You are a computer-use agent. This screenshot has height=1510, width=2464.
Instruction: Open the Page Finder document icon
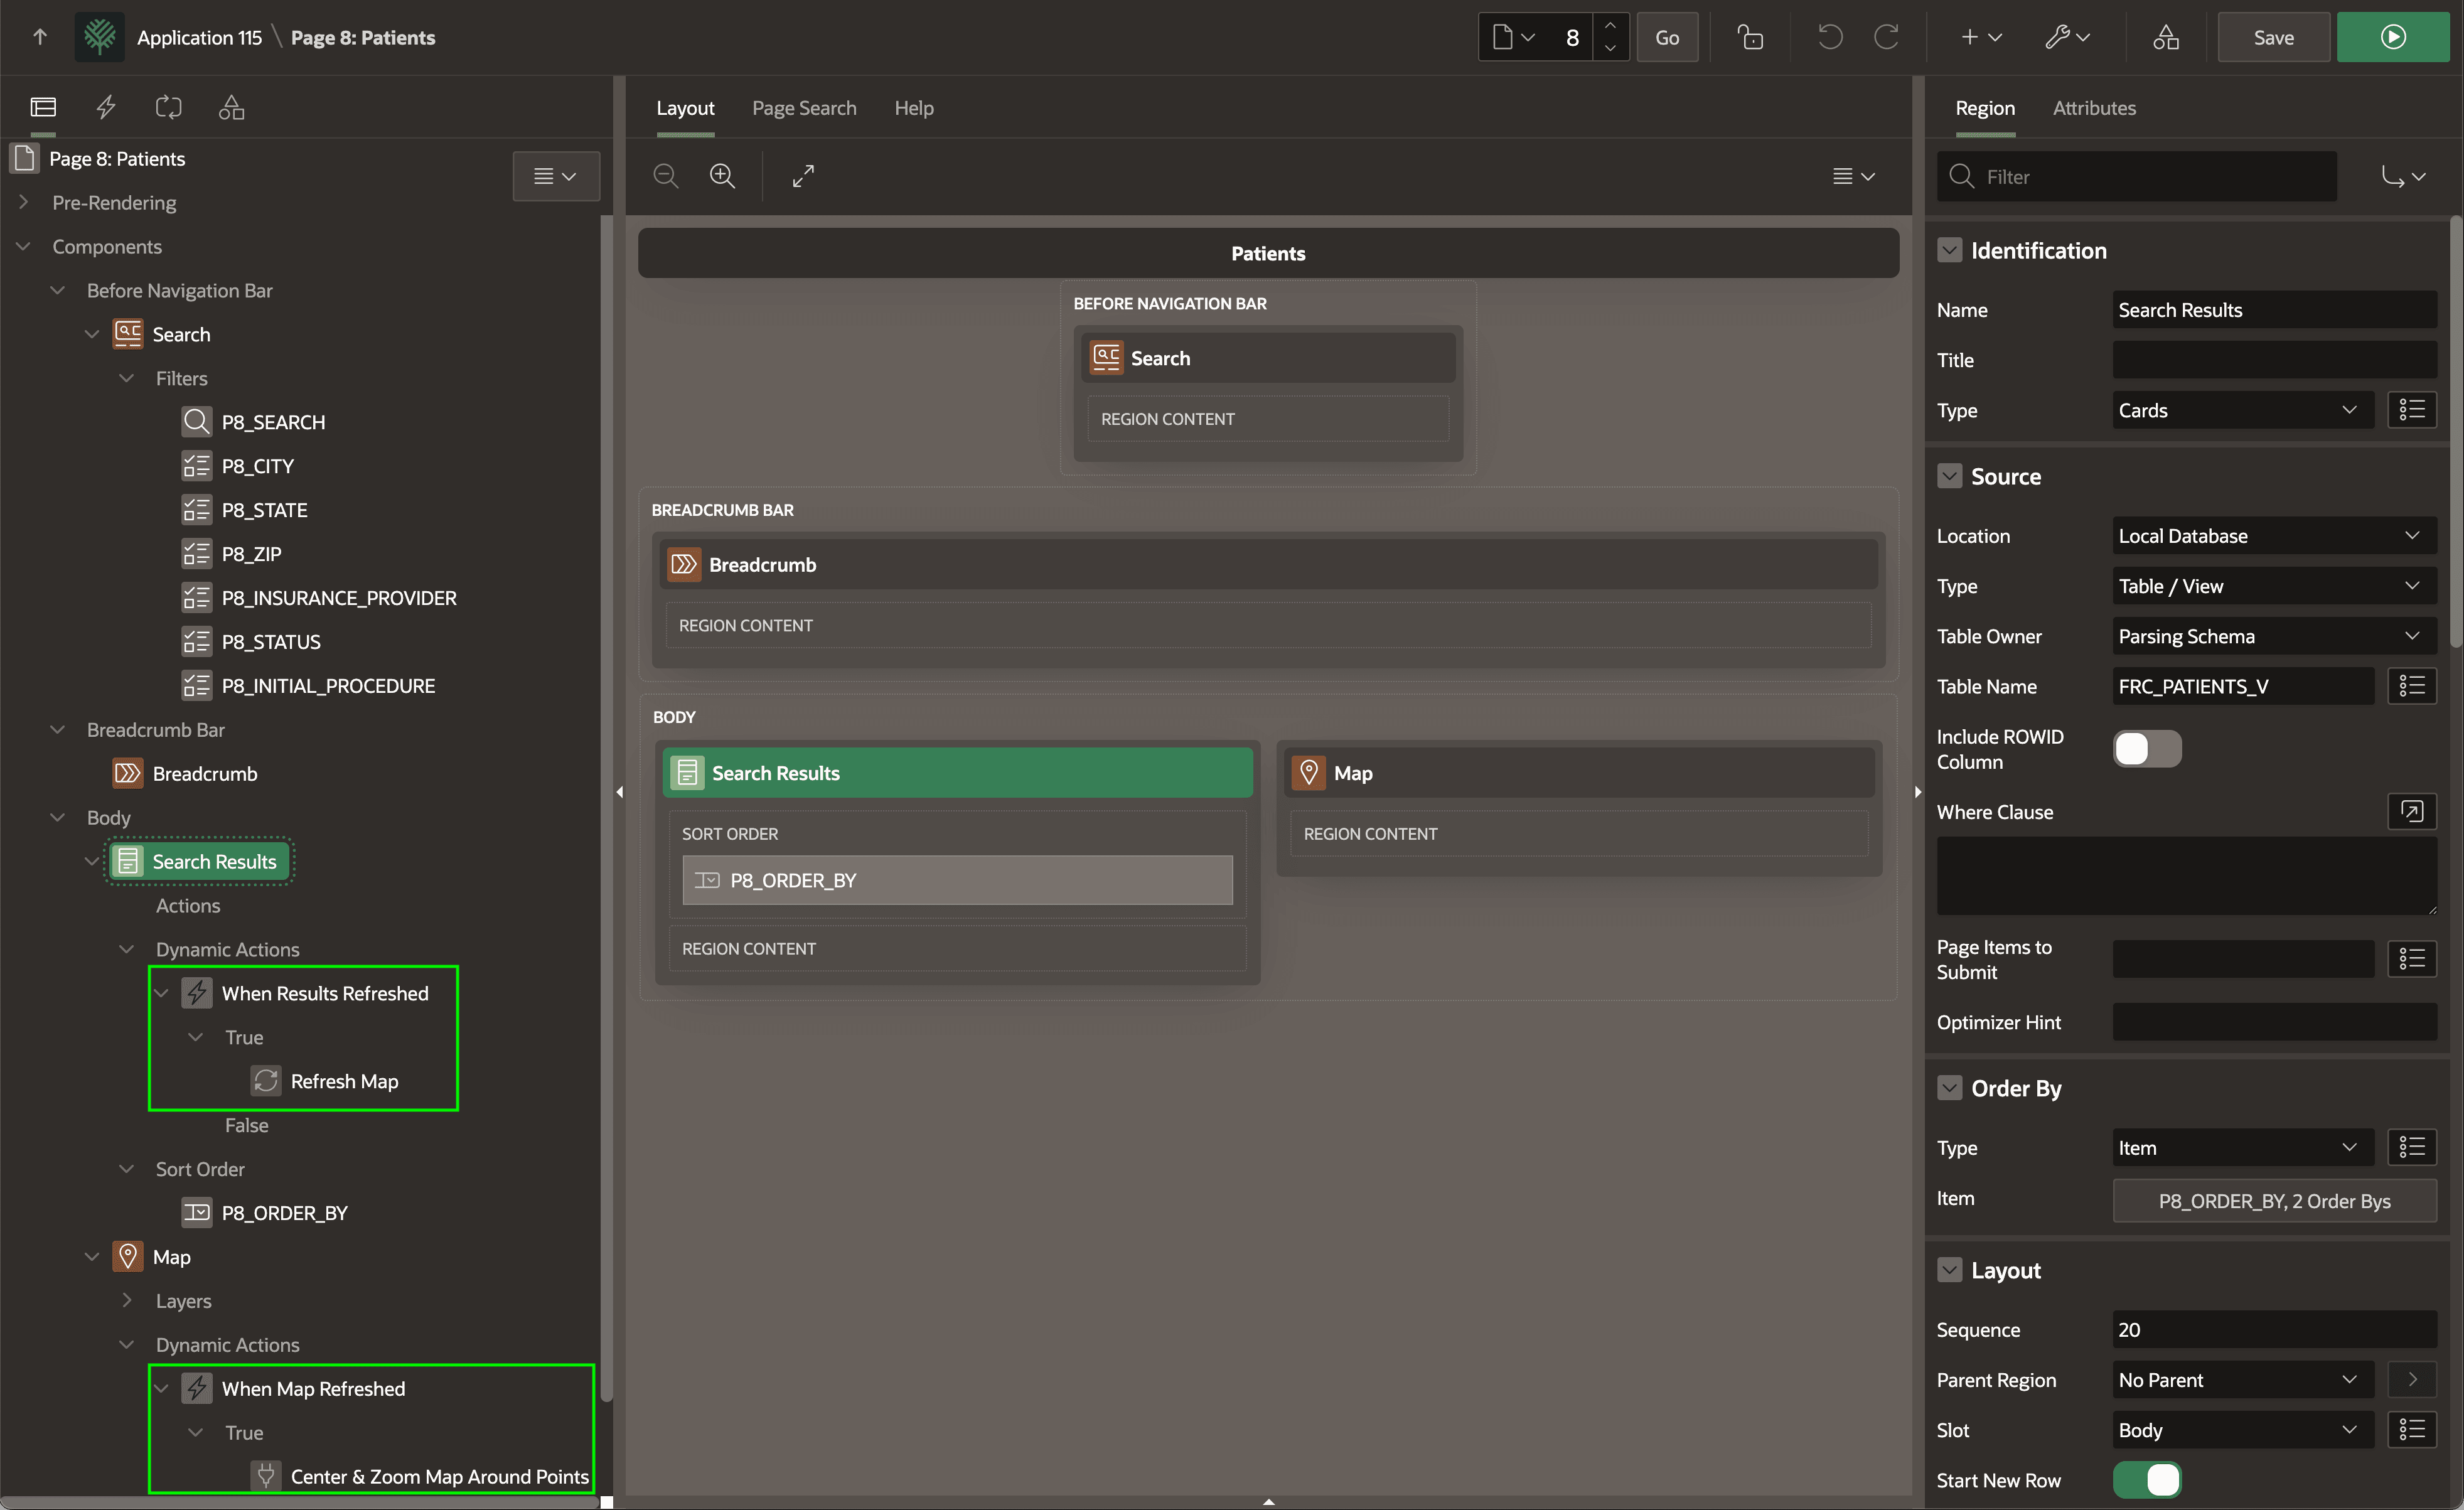pyautogui.click(x=1512, y=37)
